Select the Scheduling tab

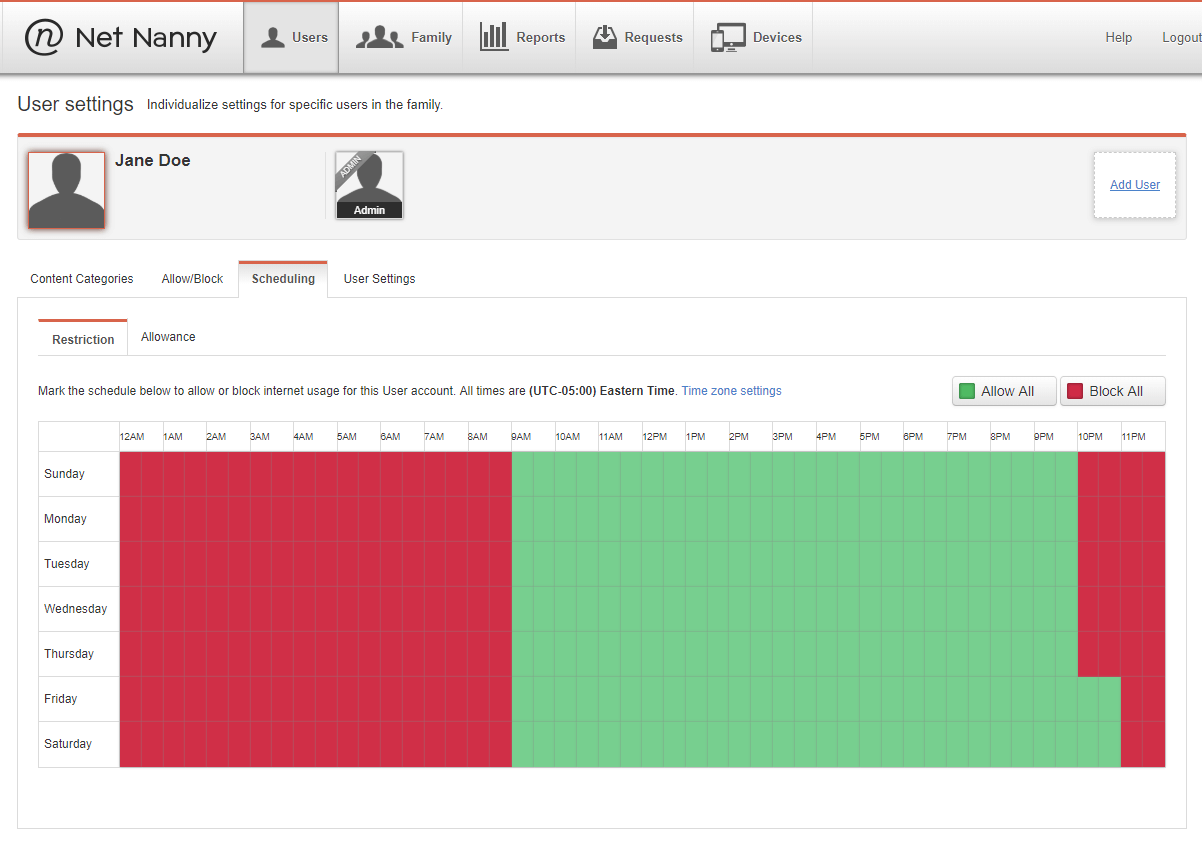(x=283, y=279)
